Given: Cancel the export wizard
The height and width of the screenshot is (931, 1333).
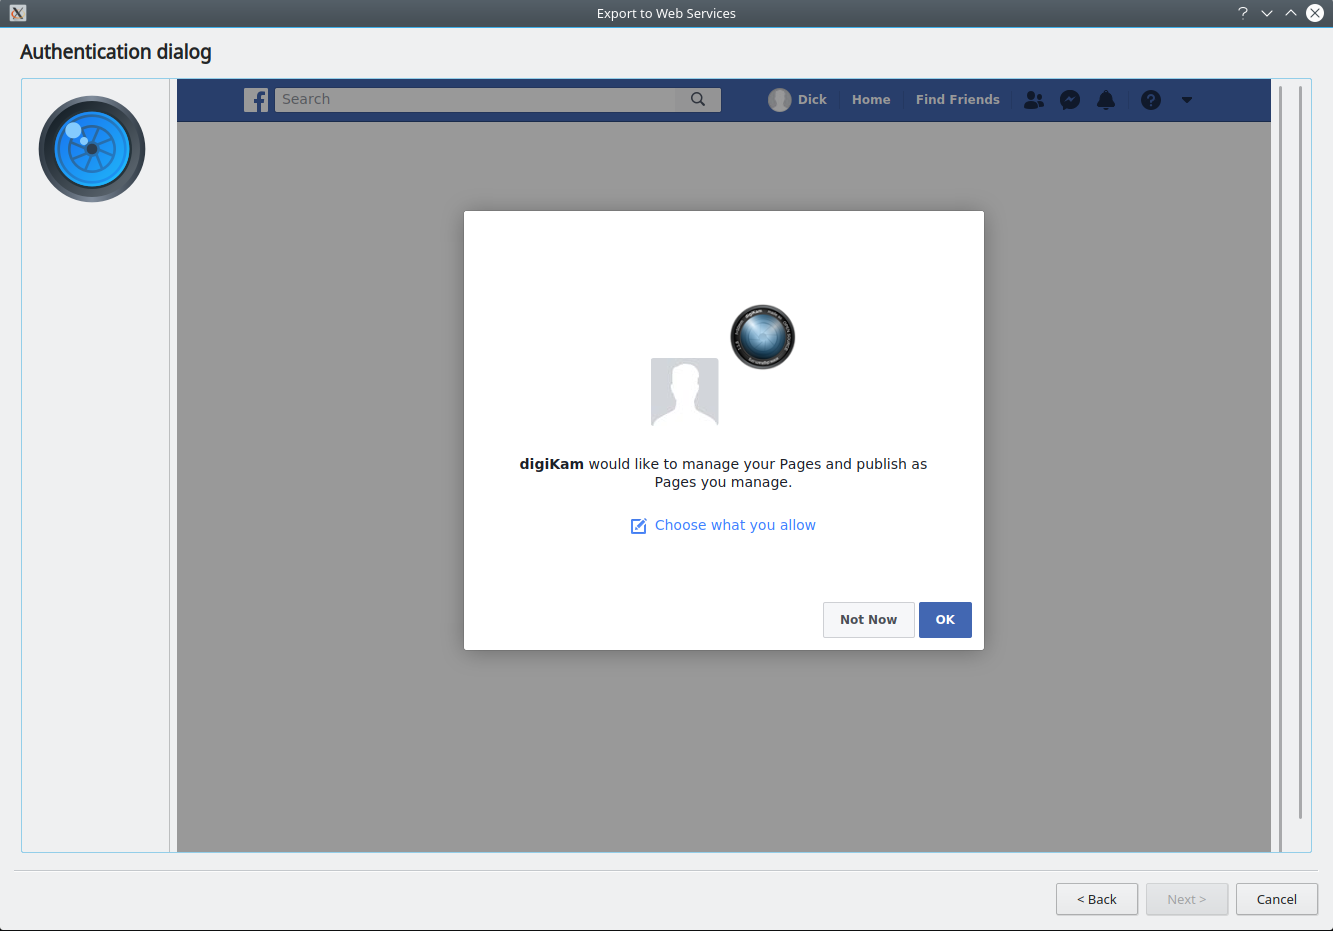Looking at the screenshot, I should [1276, 899].
